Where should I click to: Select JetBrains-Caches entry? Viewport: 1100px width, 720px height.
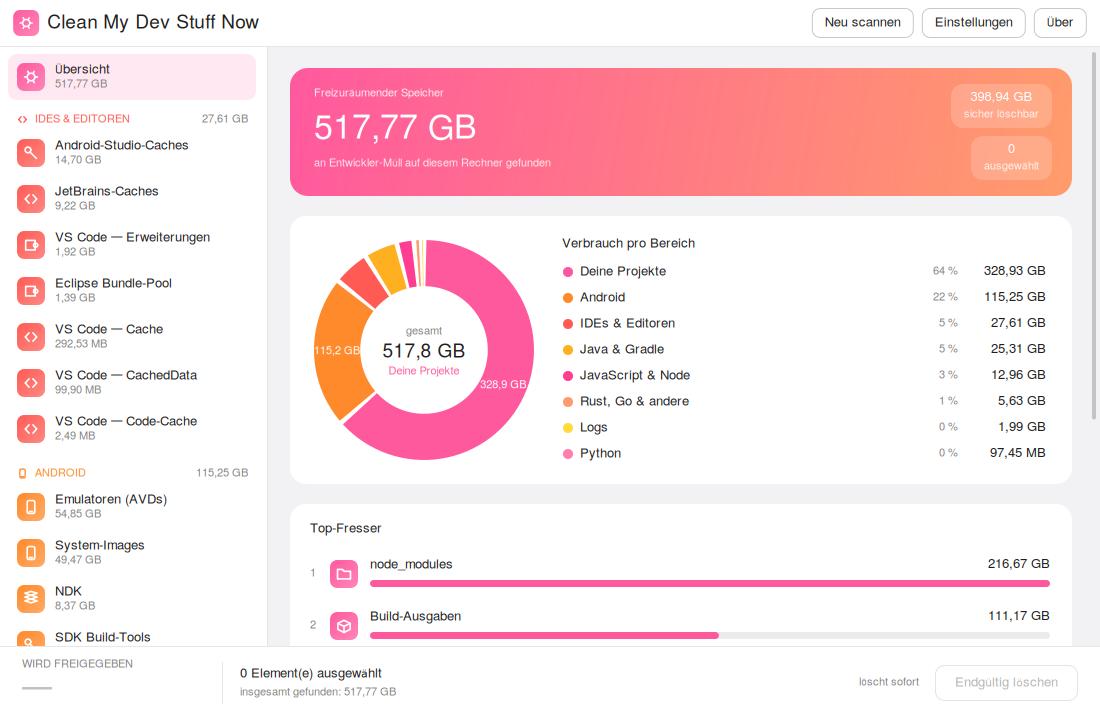(x=132, y=199)
